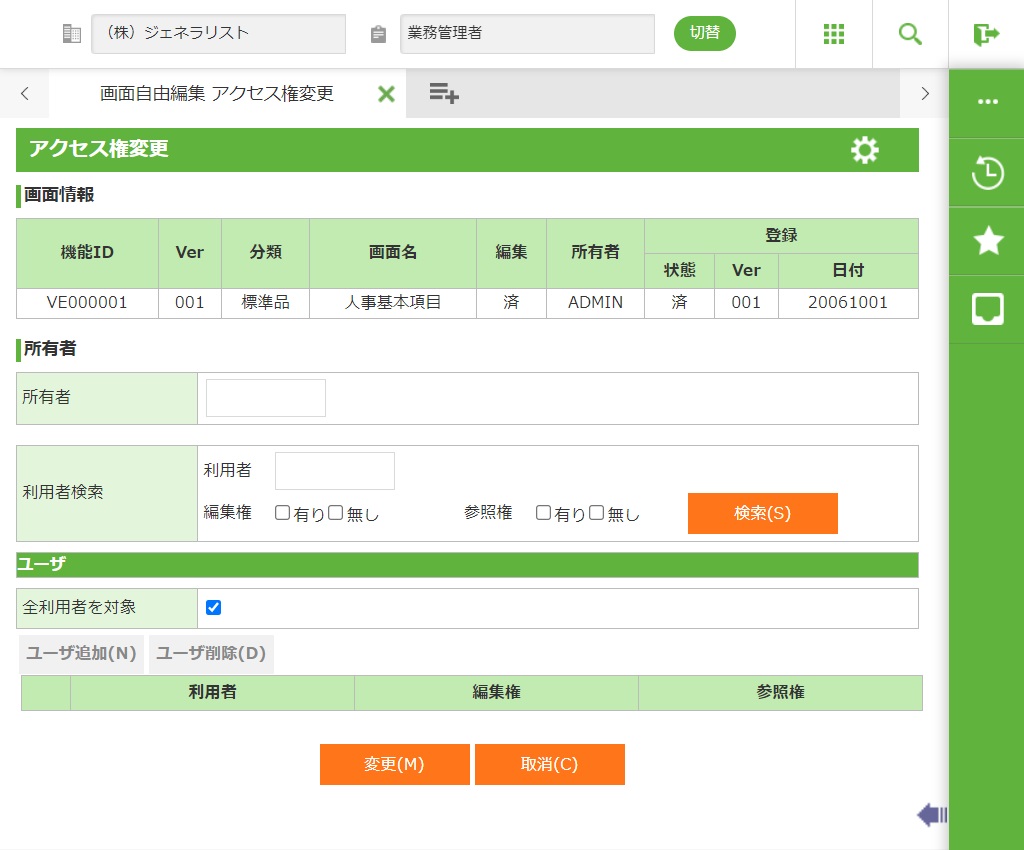Open favorites star icon in sidebar
Viewport: 1024px width, 850px height.
tap(987, 241)
